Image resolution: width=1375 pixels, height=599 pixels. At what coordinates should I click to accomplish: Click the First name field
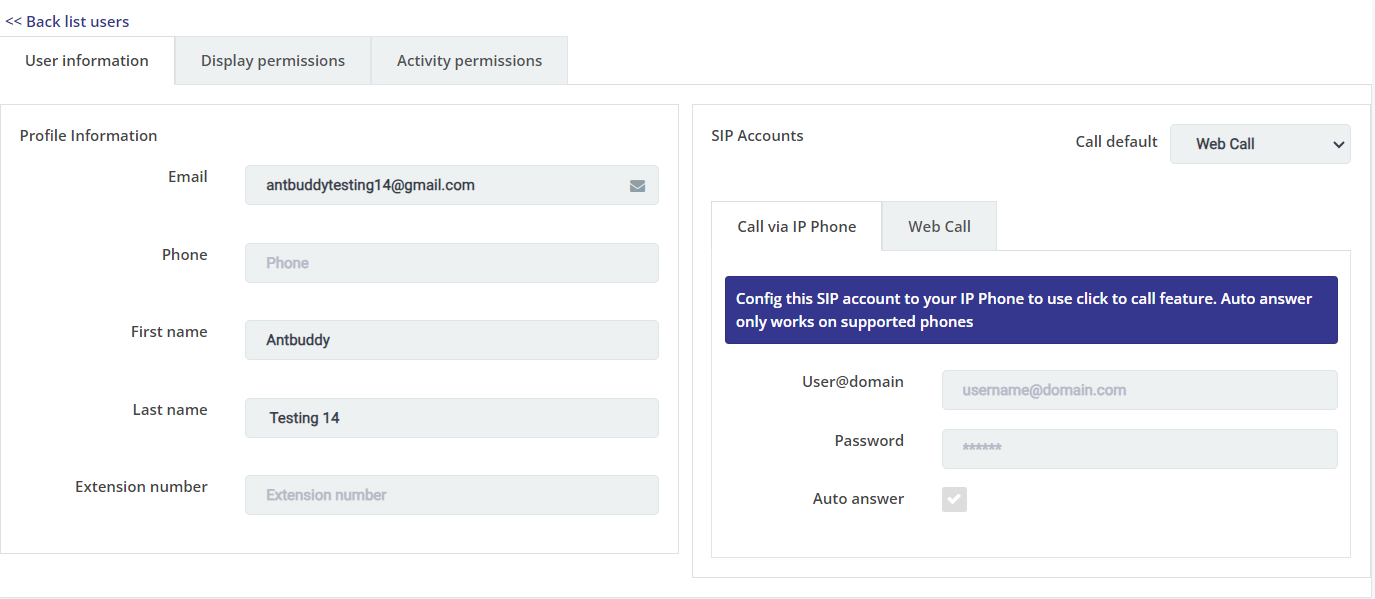tap(451, 340)
